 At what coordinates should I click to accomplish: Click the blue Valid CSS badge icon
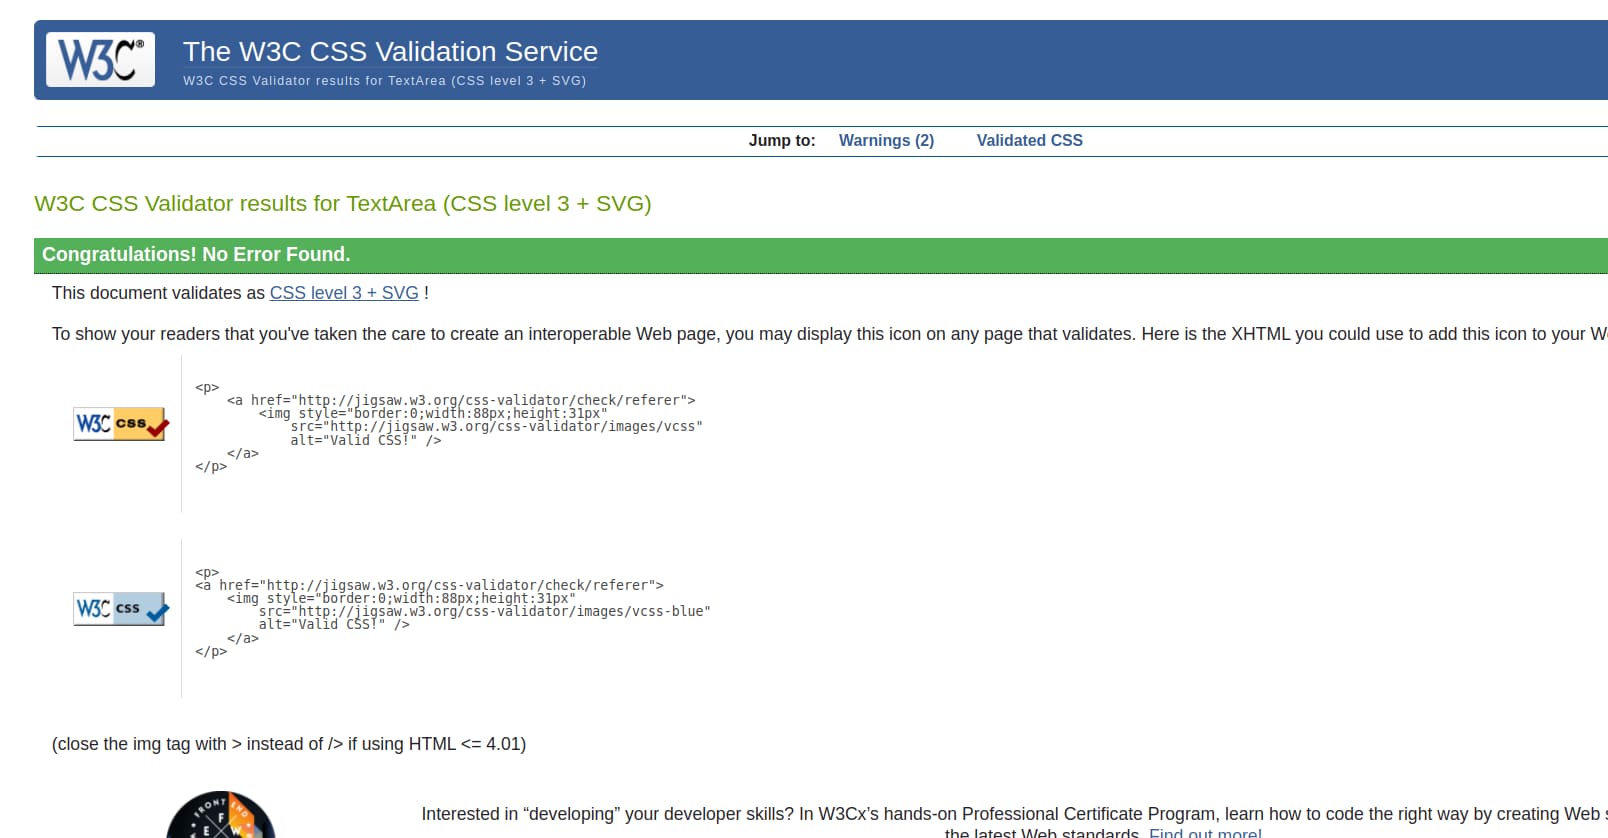[121, 609]
